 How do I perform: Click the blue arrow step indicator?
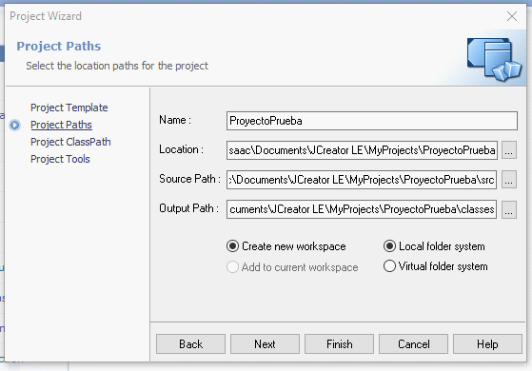coord(15,125)
